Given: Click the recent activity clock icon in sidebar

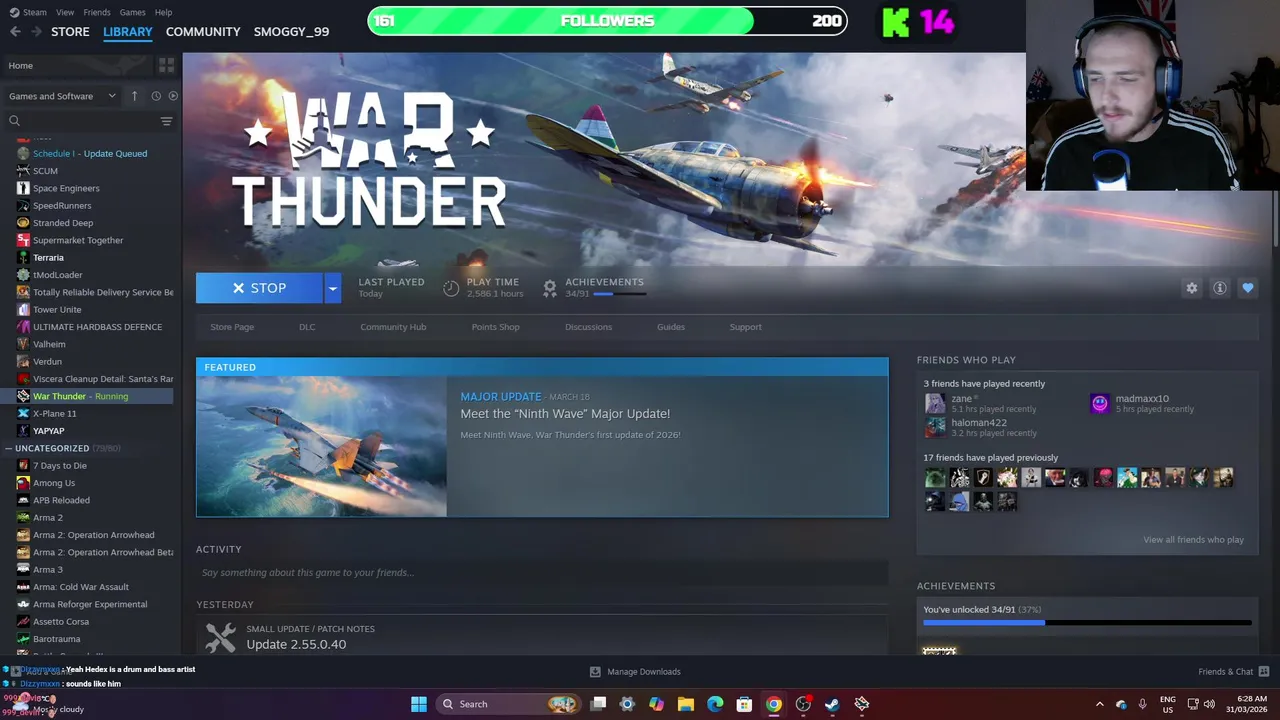Looking at the screenshot, I should (156, 96).
